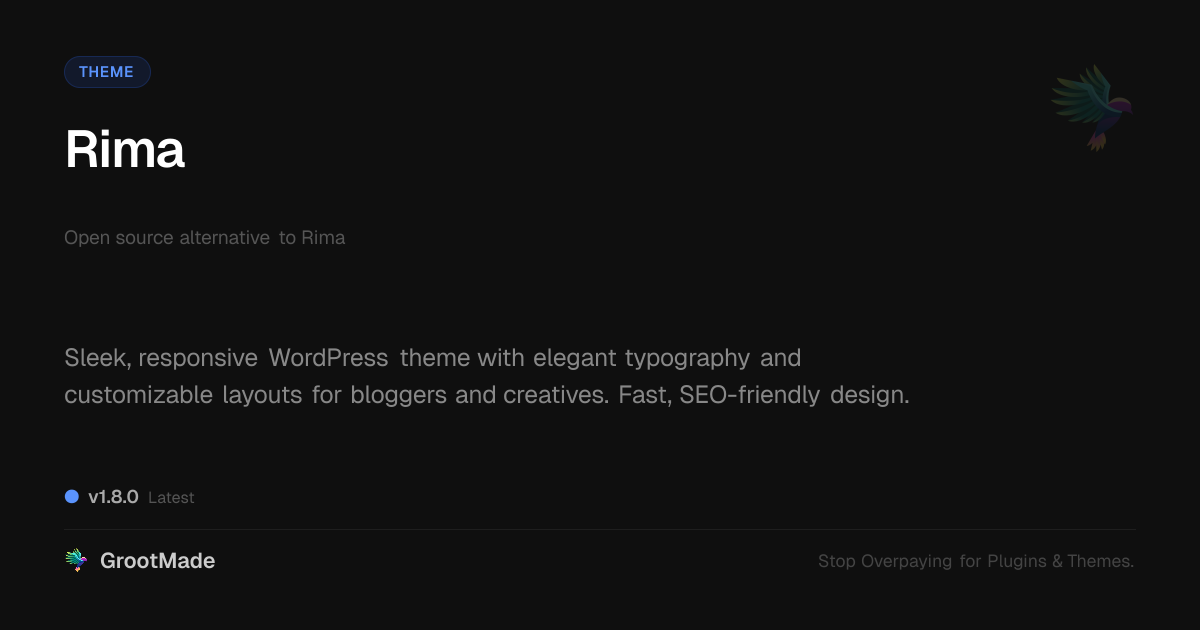
Task: Click the faded bird logo at top right
Action: [x=1092, y=108]
